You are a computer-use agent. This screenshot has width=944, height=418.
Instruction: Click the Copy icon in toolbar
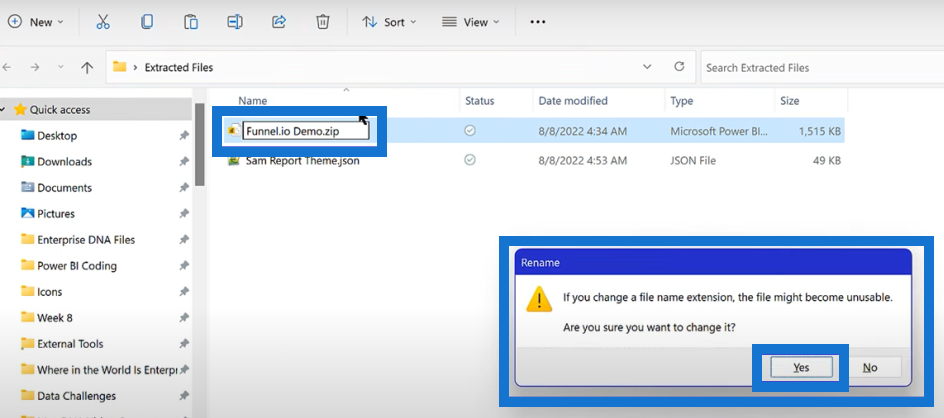147,22
